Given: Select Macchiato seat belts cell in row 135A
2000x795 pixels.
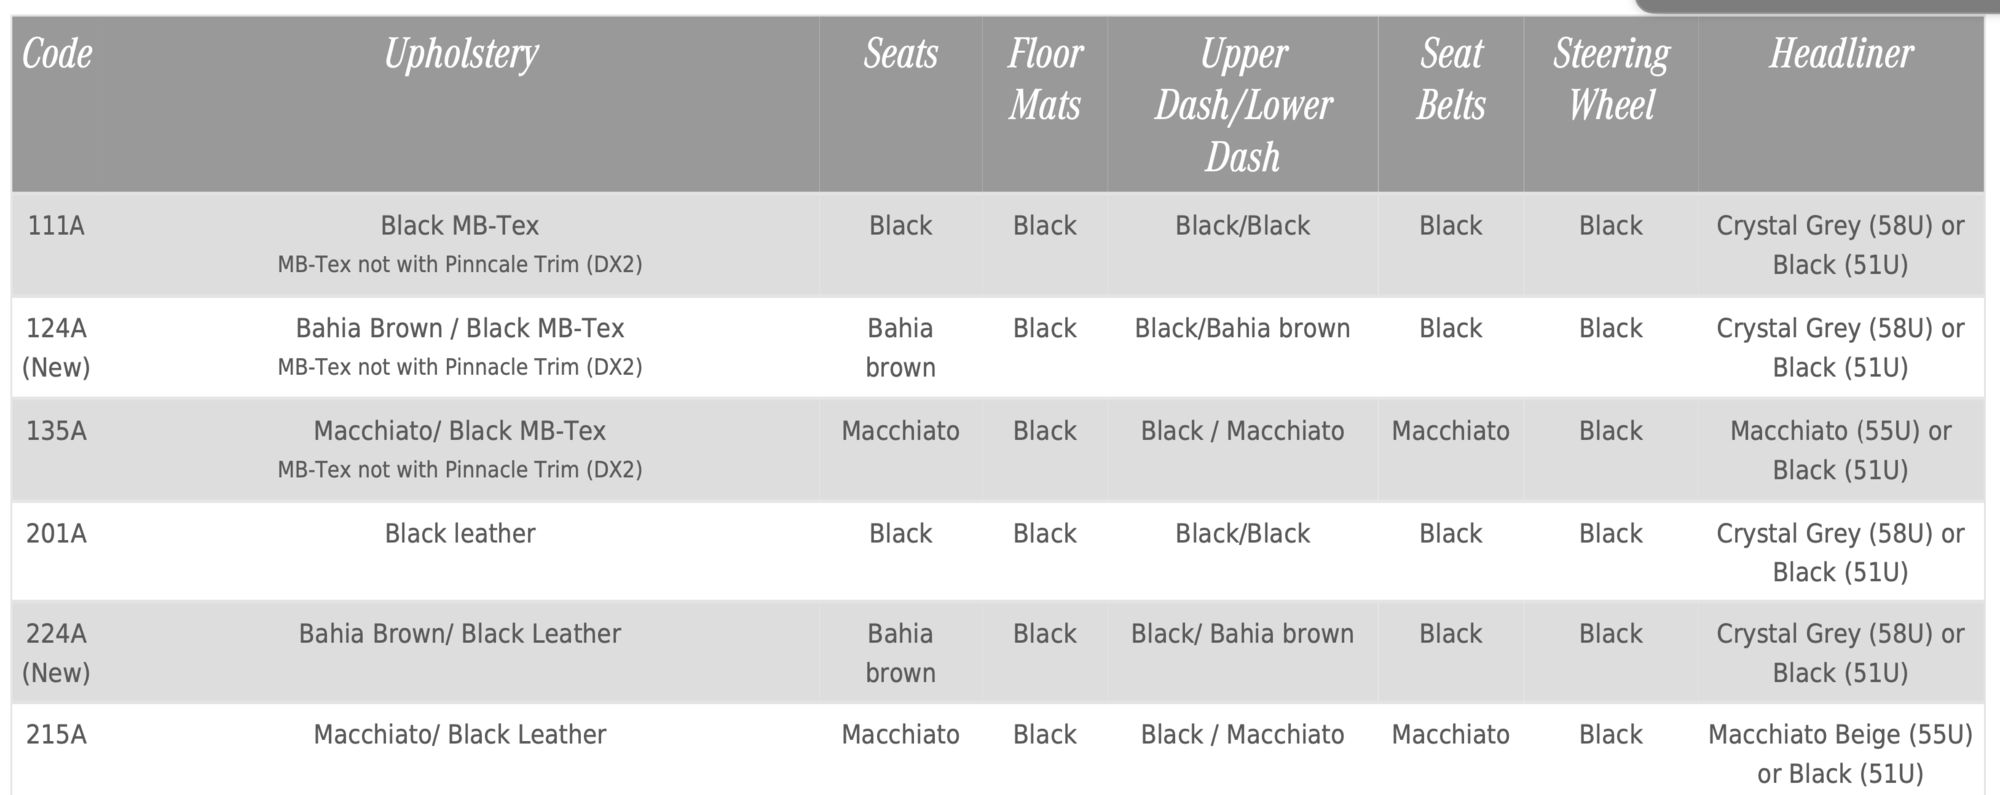Looking at the screenshot, I should (x=1450, y=431).
